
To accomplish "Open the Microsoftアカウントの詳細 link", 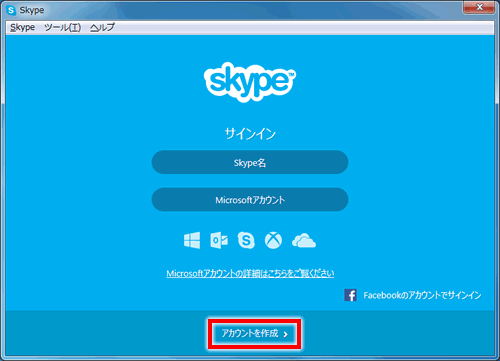I will pyautogui.click(x=250, y=273).
